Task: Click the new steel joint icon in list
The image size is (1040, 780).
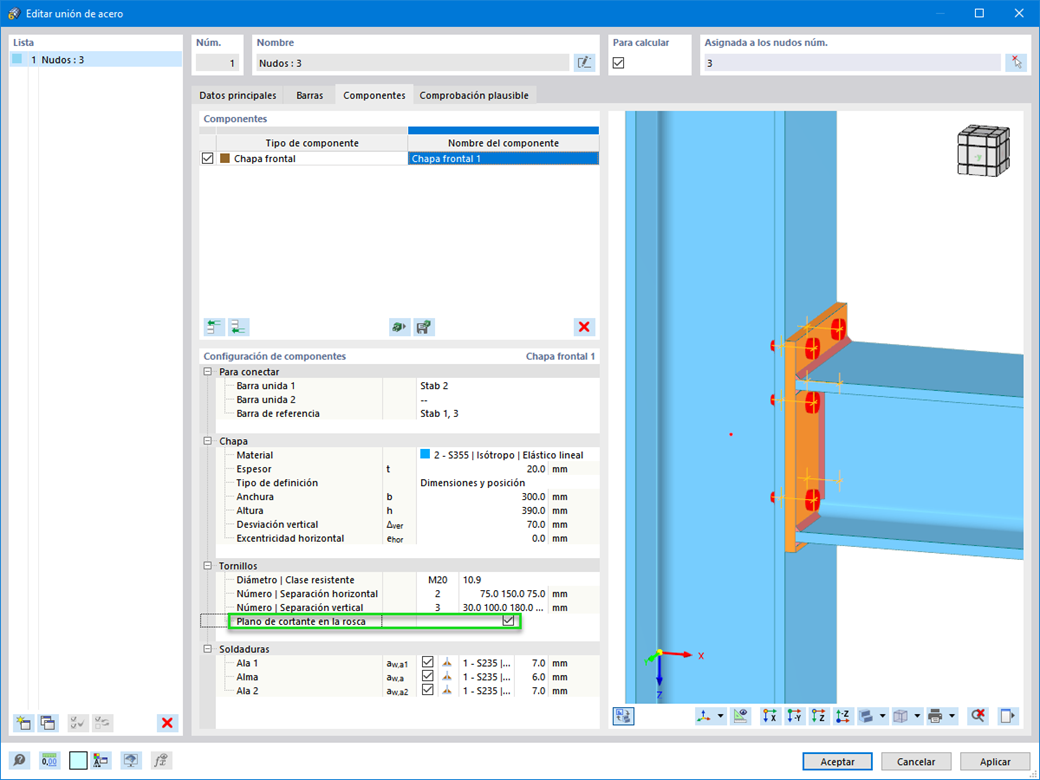Action: 23,723
